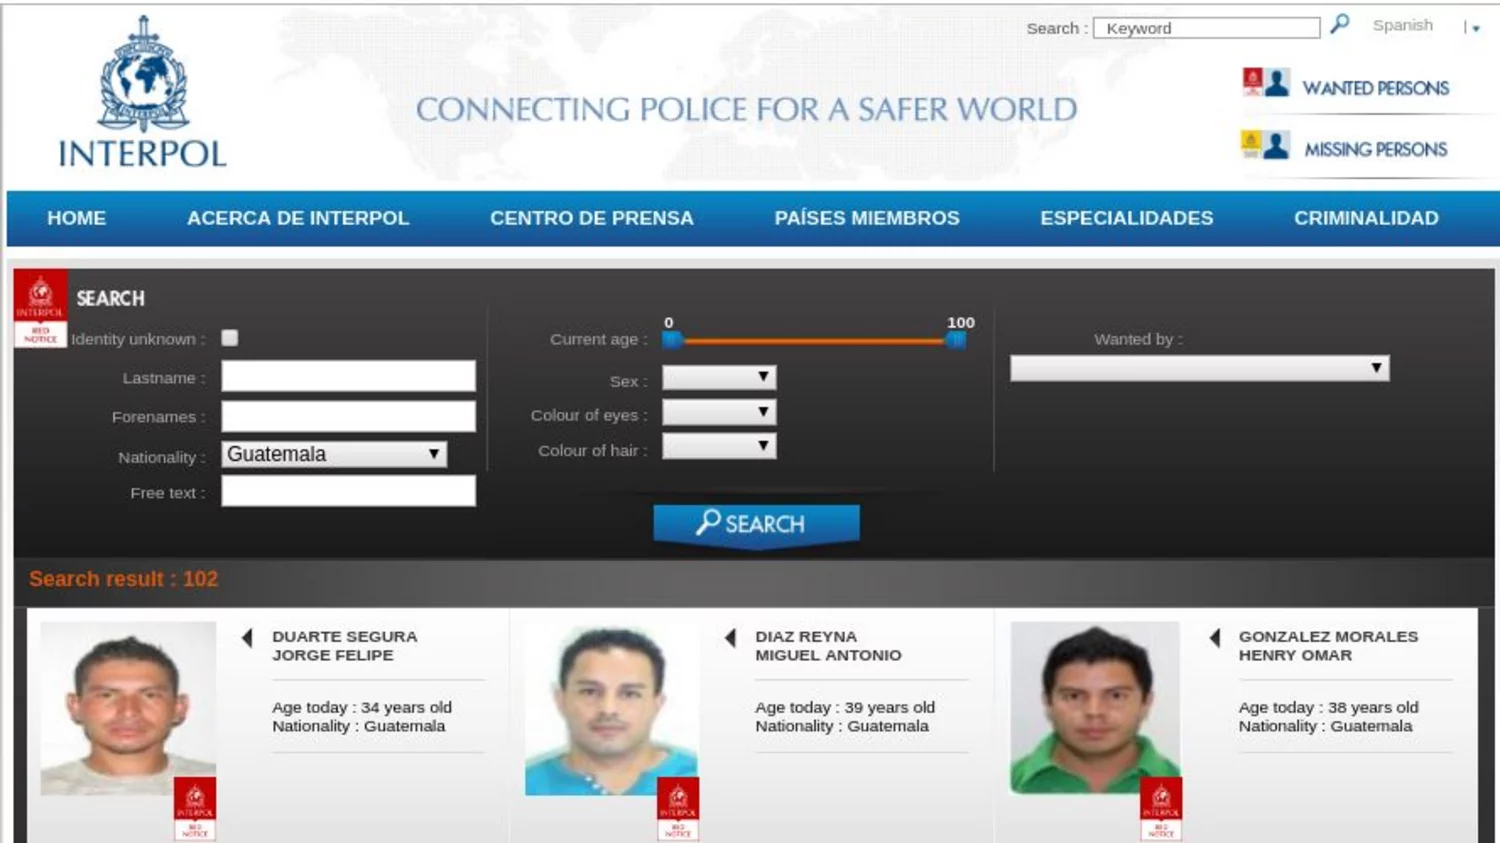Click the arrow beside Gonzalez Morales Henry Omar
Viewport: 1500px width, 843px height.
click(1215, 638)
